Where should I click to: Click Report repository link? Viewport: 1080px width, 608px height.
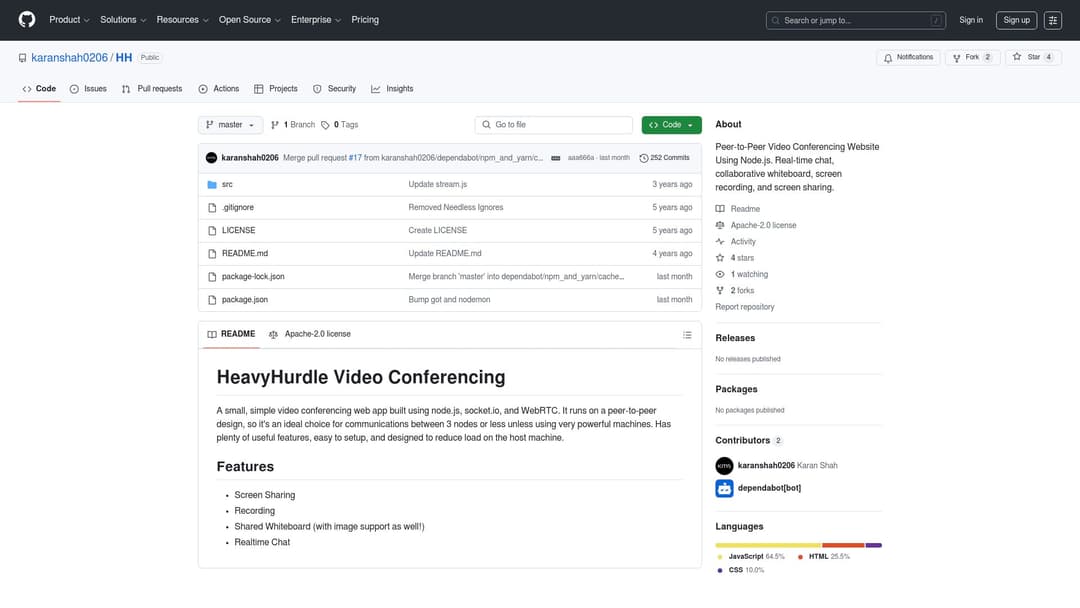745,307
